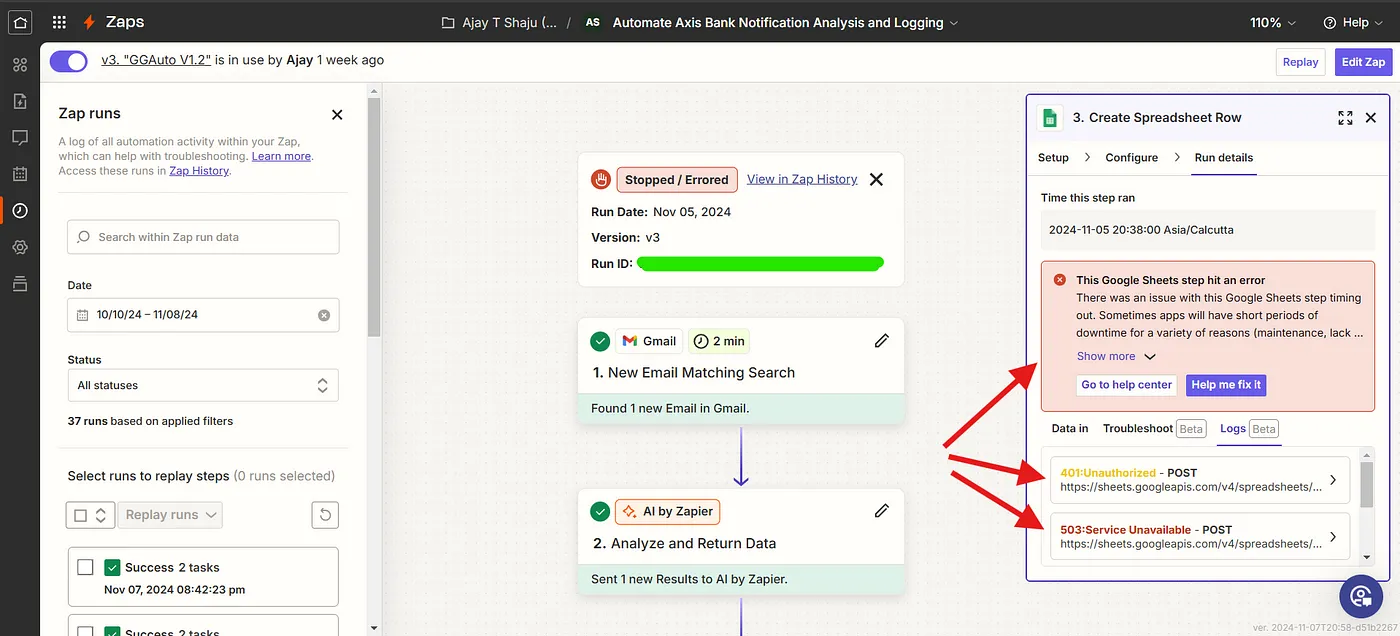
Task: Expand the step panel to full screen
Action: click(1345, 118)
